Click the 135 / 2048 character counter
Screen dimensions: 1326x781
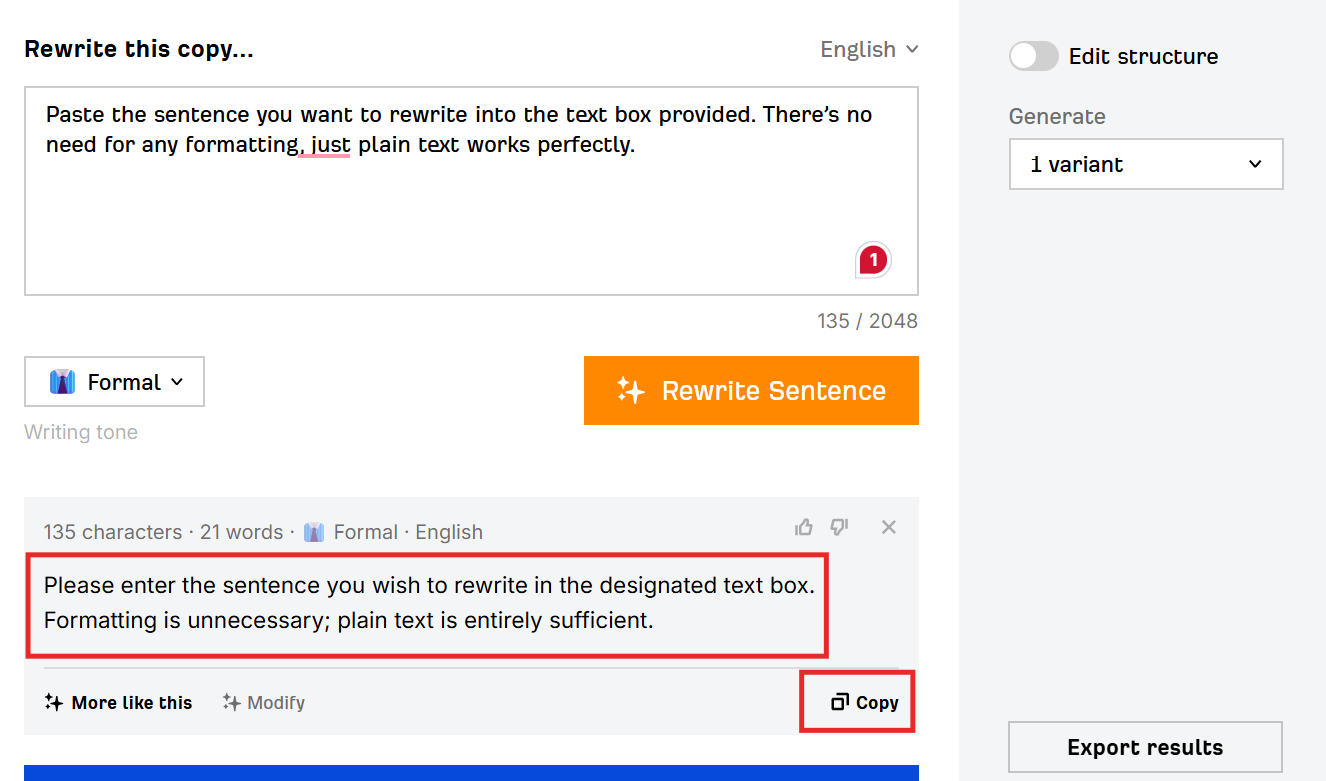point(867,320)
